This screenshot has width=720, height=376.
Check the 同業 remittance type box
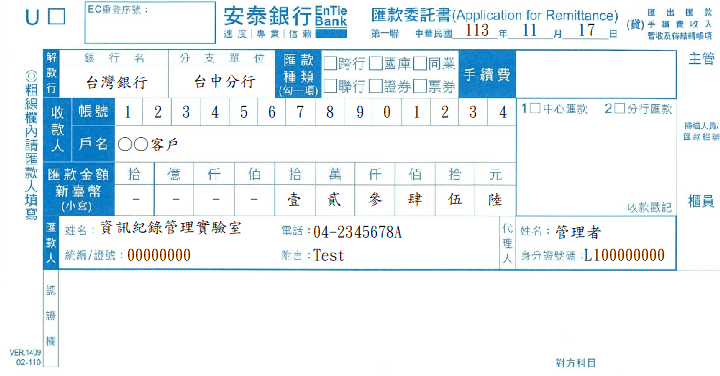(x=420, y=63)
